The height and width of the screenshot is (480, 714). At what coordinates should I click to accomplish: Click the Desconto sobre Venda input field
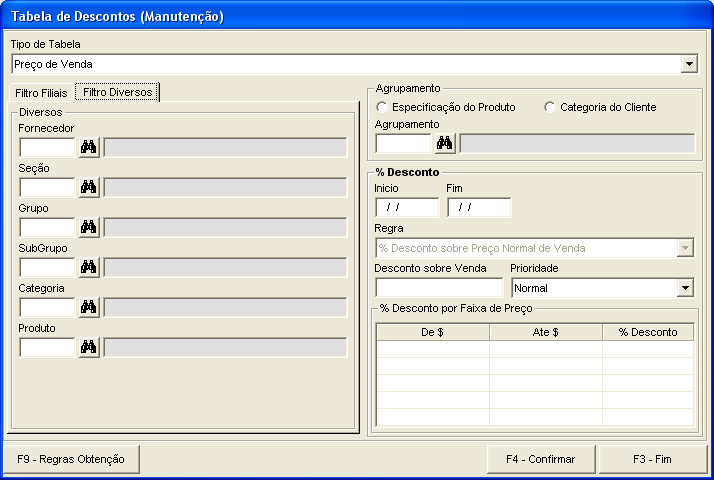(x=439, y=288)
